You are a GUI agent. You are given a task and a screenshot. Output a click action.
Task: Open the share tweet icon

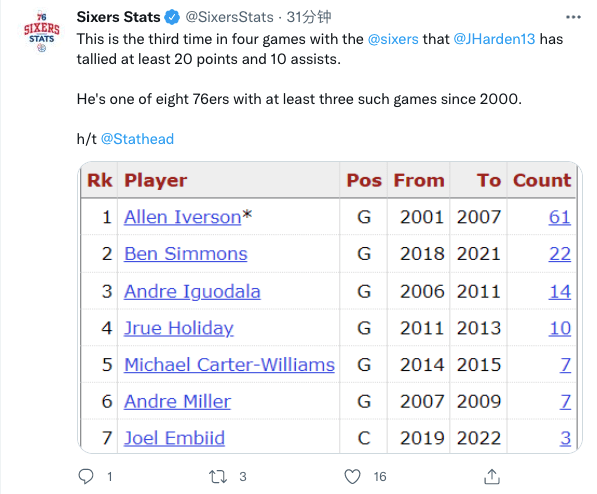point(492,476)
